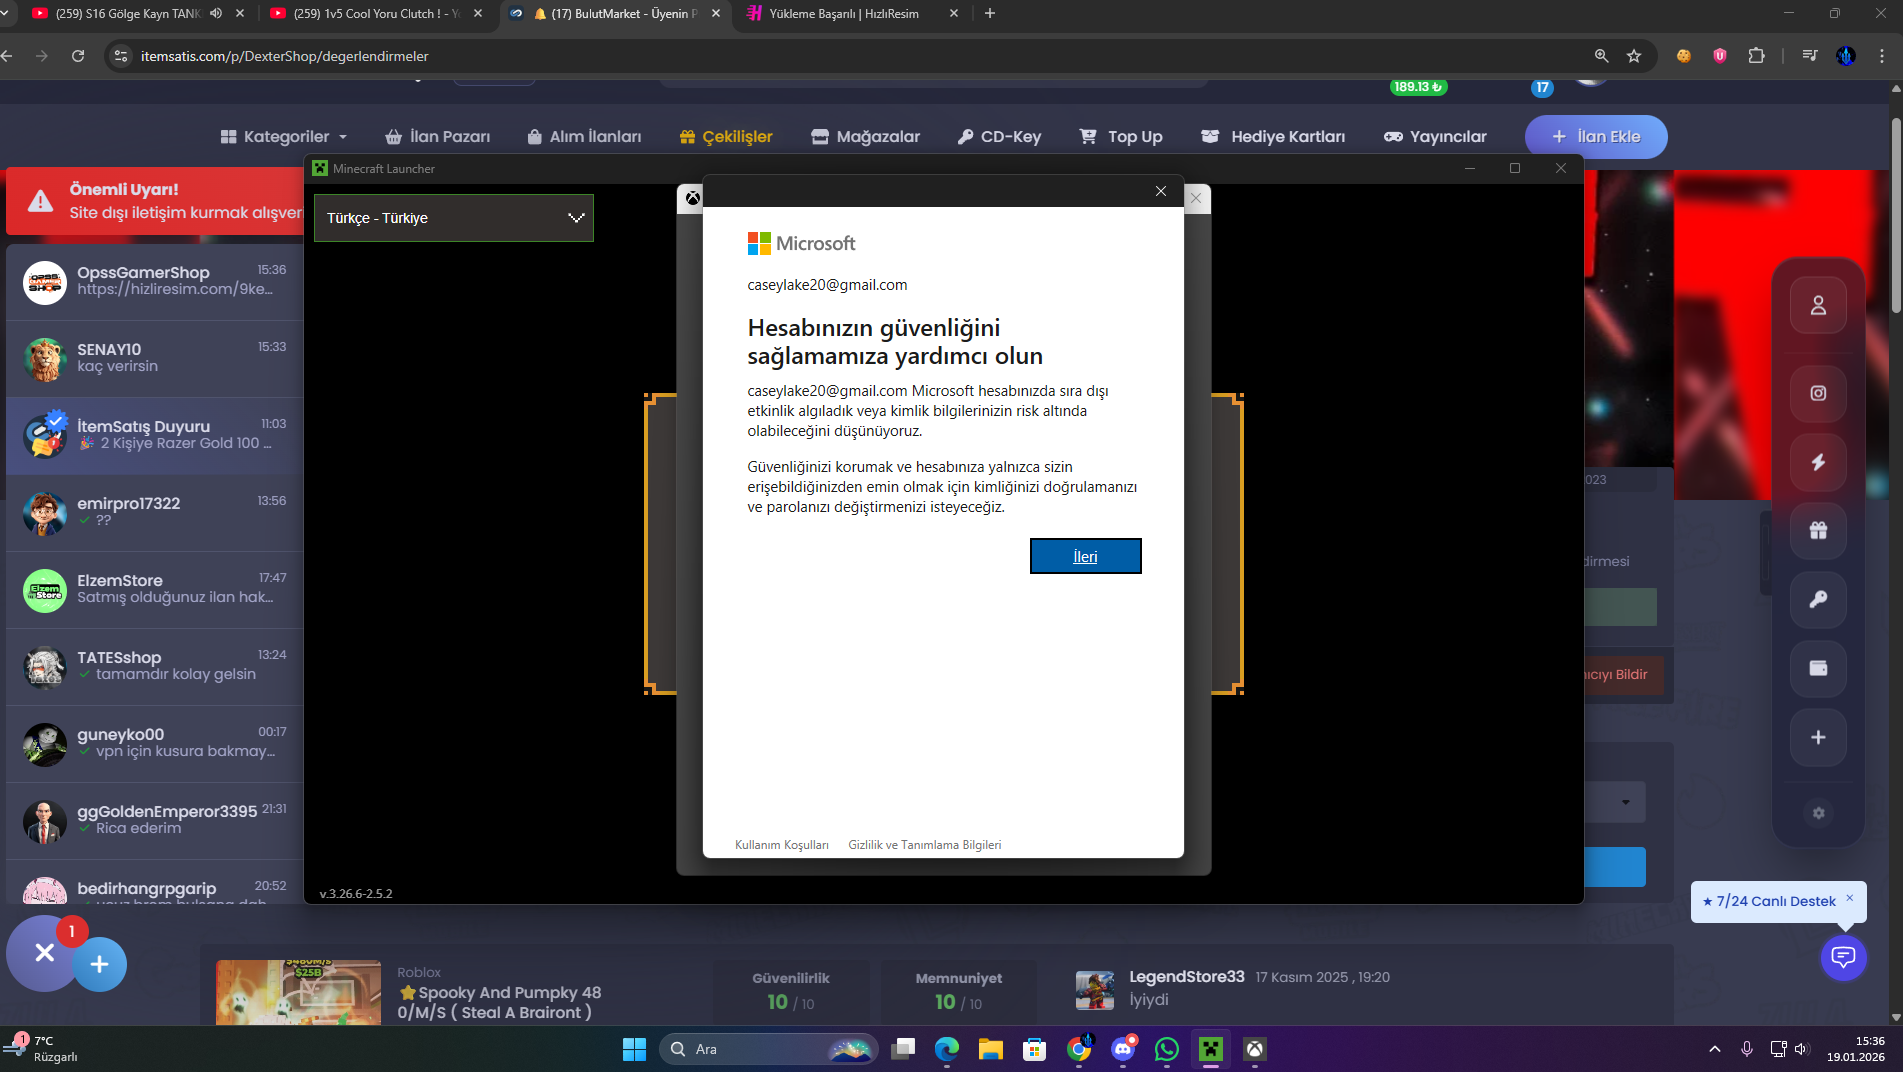Screen dimensions: 1903x1072
Task: Go to Çekilişler in the site menu
Action: 726,137
